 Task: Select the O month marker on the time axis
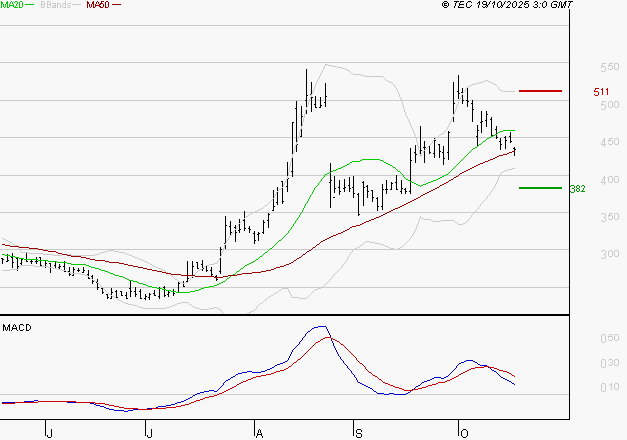pos(463,432)
